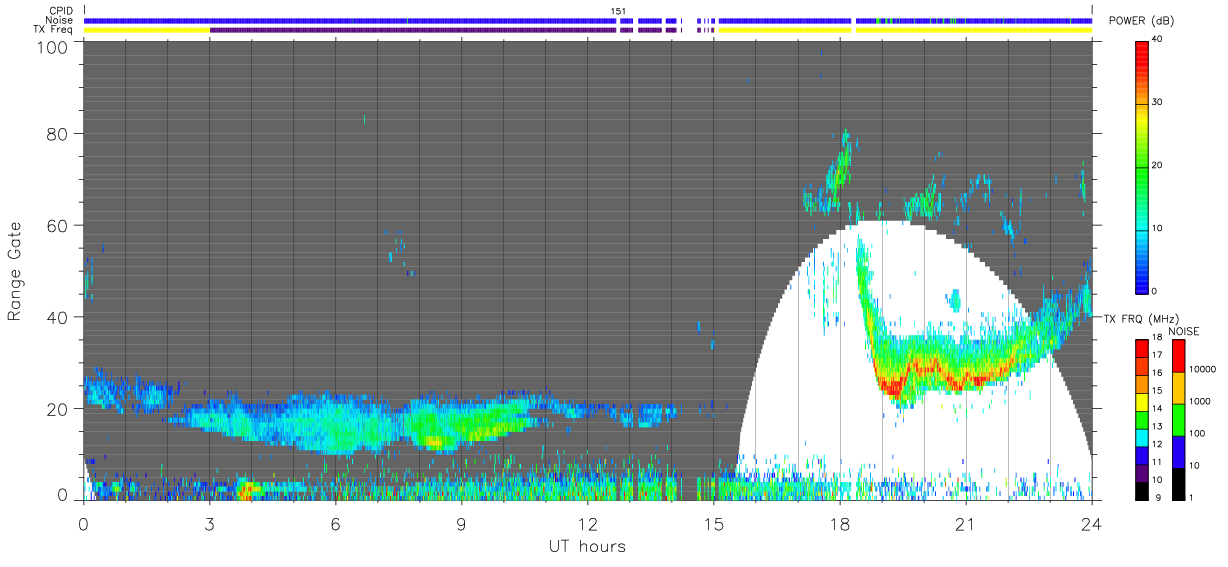The height and width of the screenshot is (567, 1228).
Task: Click the Noise row label at top left
Action: click(x=61, y=20)
